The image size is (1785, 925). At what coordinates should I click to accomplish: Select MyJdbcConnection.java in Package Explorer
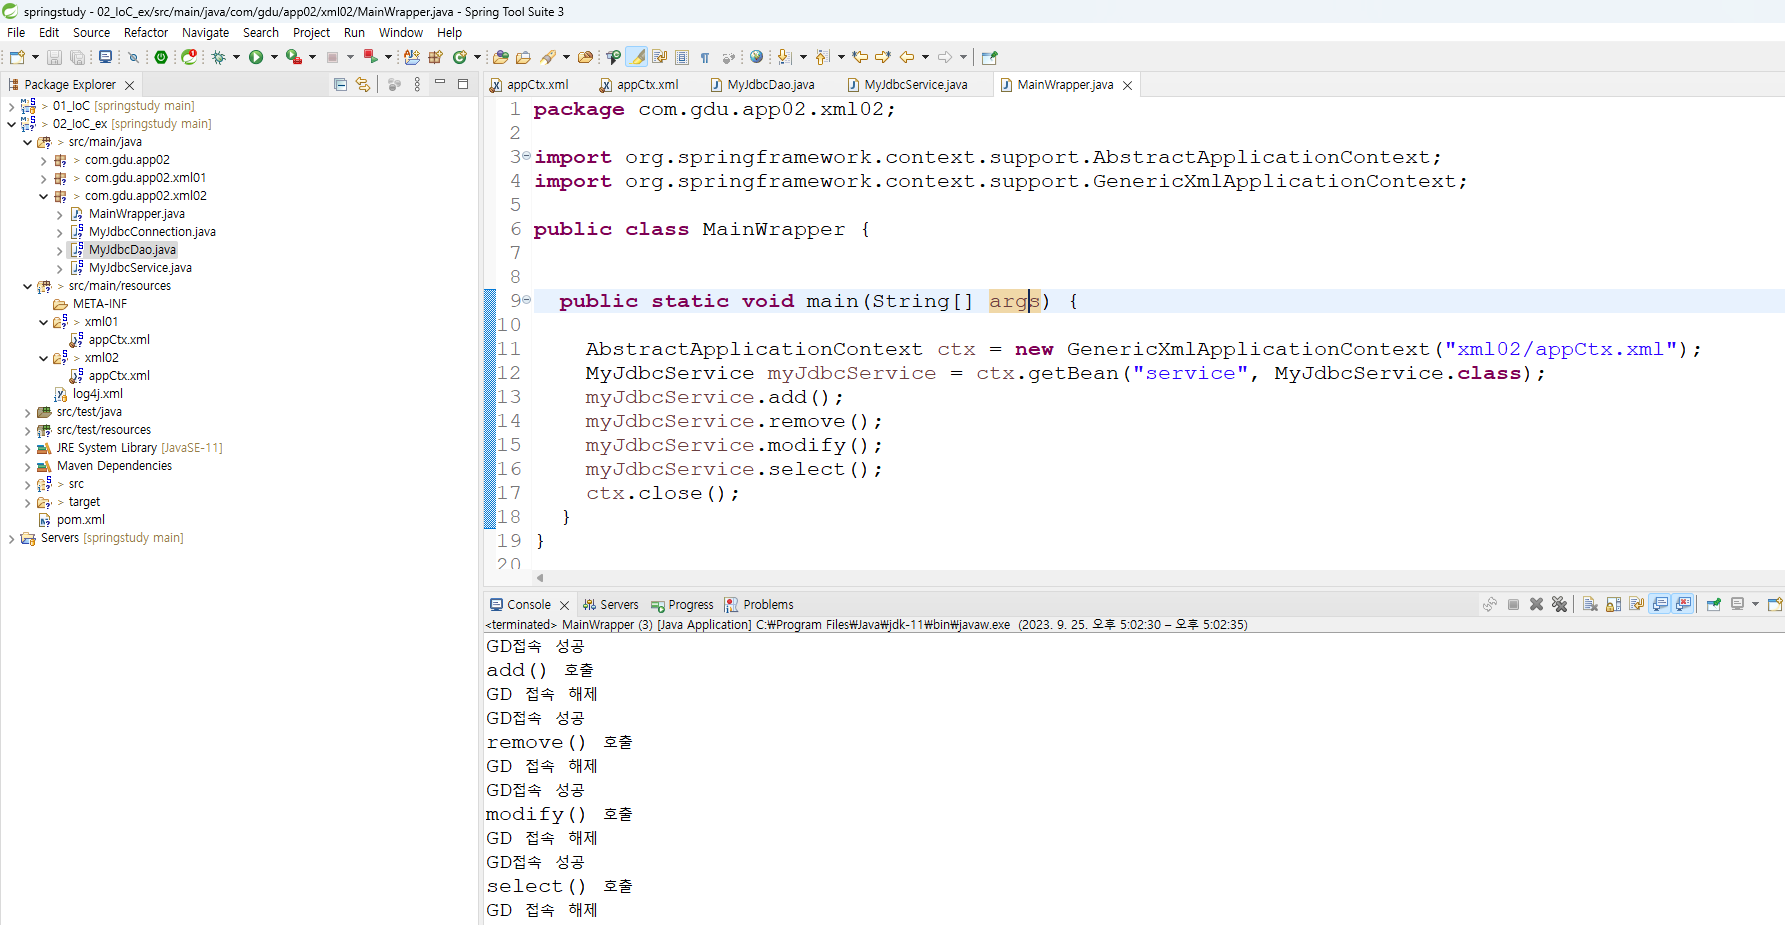tap(152, 232)
